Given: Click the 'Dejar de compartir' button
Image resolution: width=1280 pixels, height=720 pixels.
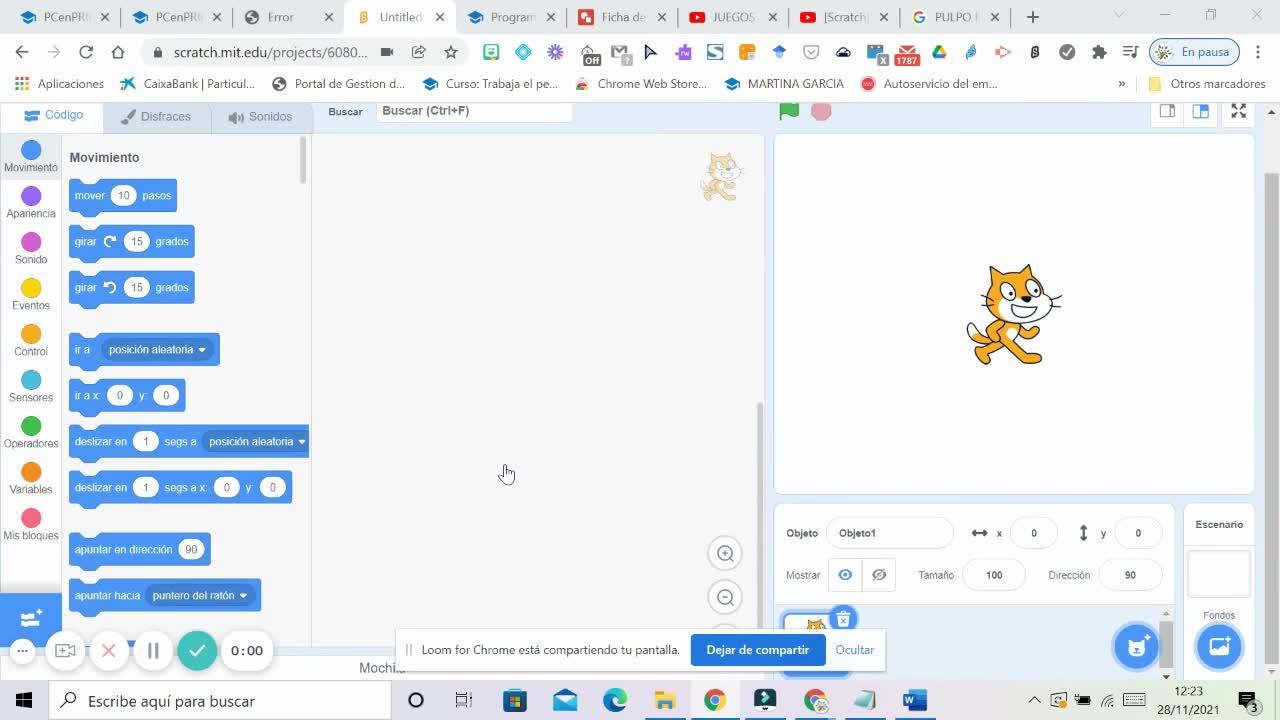Looking at the screenshot, I should pos(758,650).
